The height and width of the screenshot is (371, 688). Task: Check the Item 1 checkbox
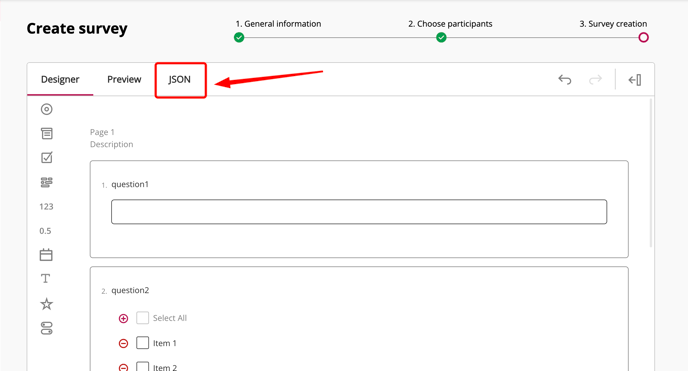click(142, 343)
